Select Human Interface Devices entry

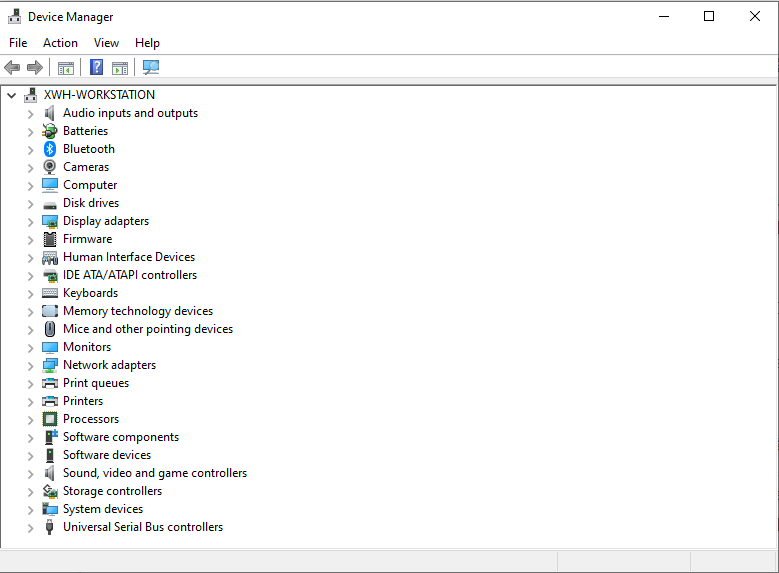(128, 257)
